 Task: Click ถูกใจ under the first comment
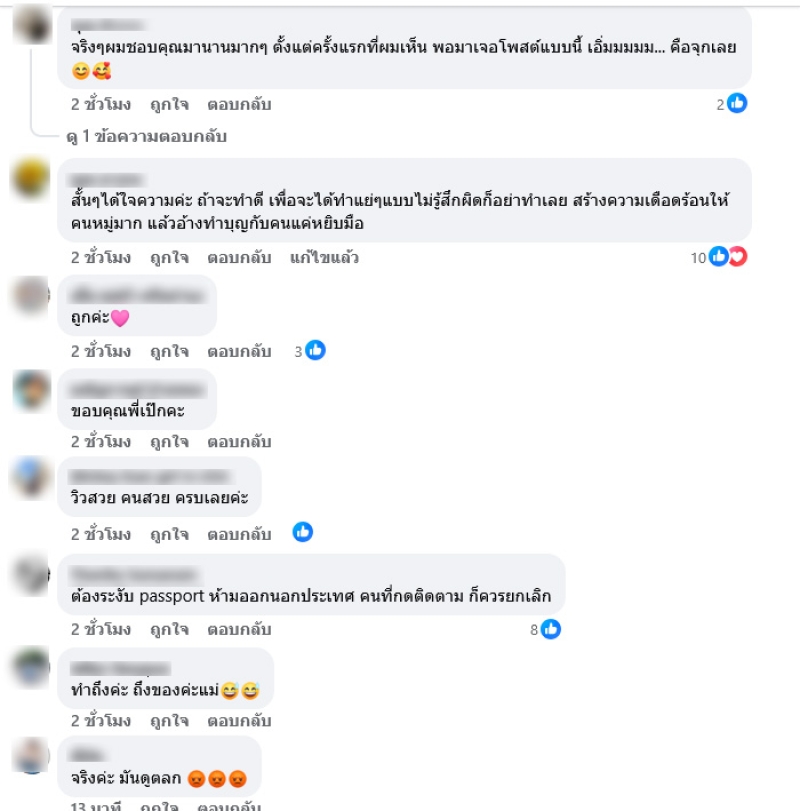click(169, 104)
